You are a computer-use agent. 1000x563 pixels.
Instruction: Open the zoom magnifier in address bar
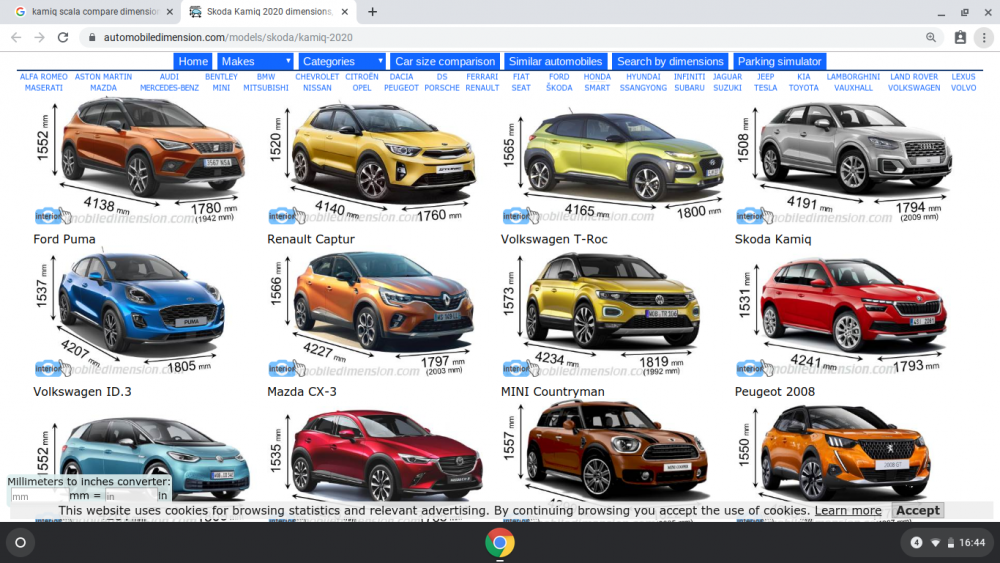coord(931,38)
